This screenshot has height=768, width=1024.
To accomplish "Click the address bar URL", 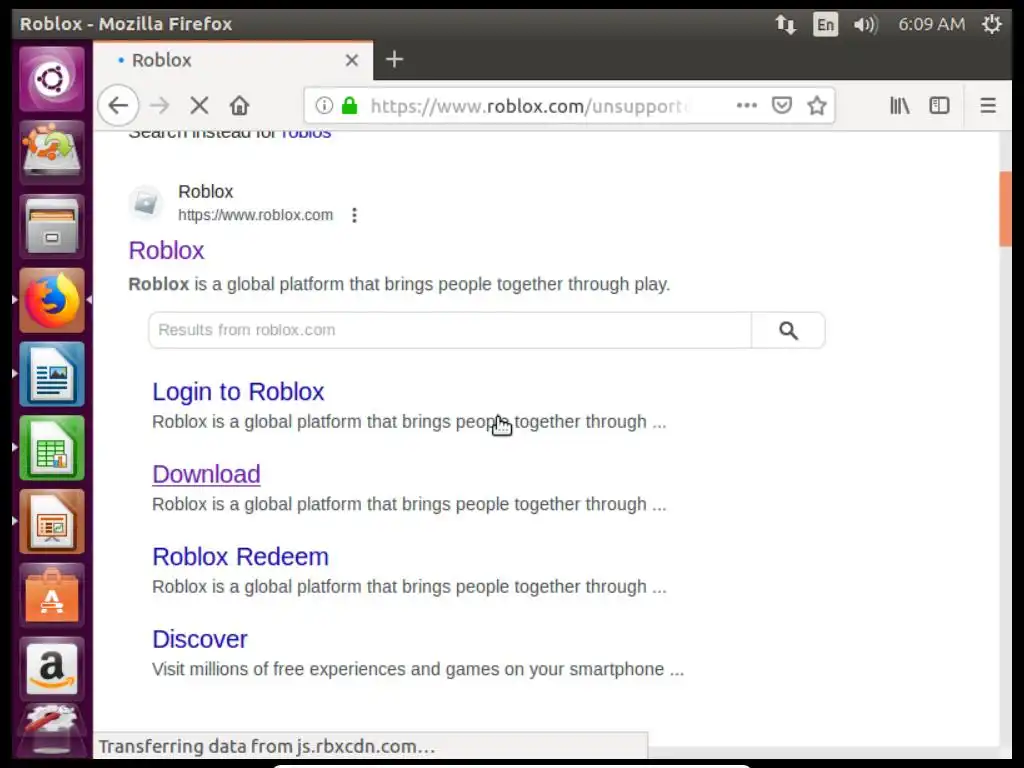I will [x=529, y=106].
